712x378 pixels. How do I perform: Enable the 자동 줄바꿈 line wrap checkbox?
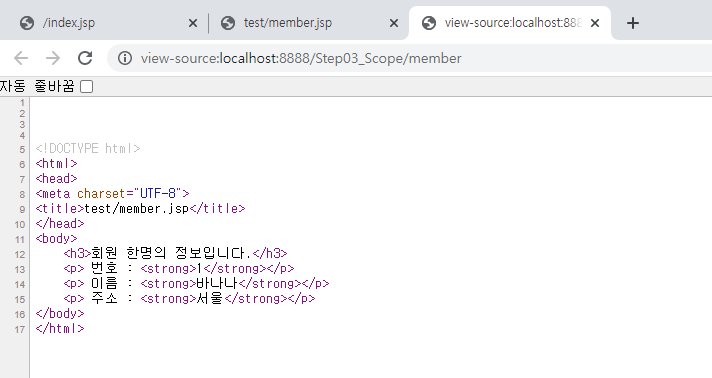coord(86,86)
